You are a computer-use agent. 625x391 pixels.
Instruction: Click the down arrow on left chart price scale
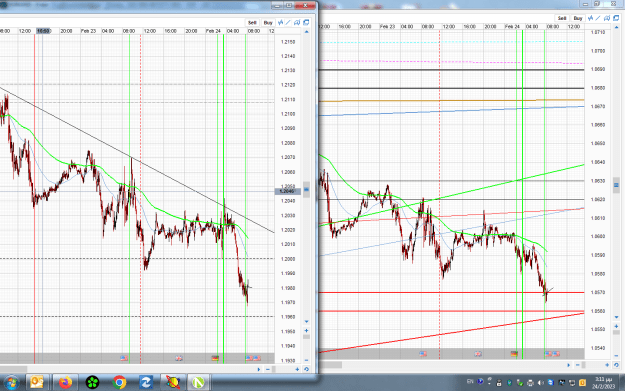307,322
